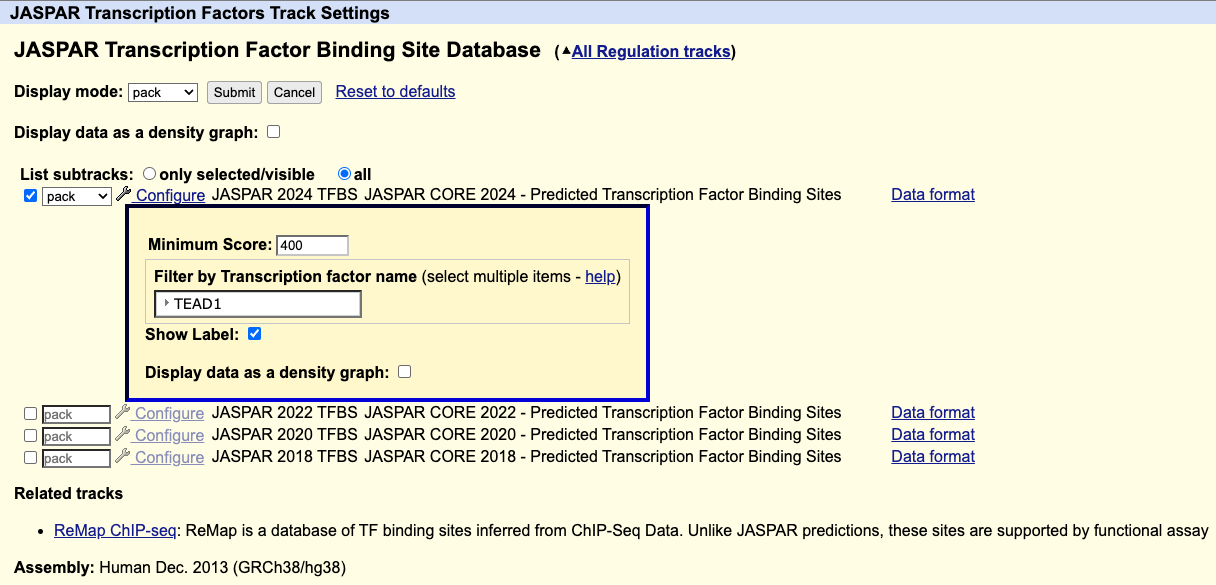The image size is (1216, 585).
Task: Open Data format link for JASPAR 2024
Action: pos(932,195)
